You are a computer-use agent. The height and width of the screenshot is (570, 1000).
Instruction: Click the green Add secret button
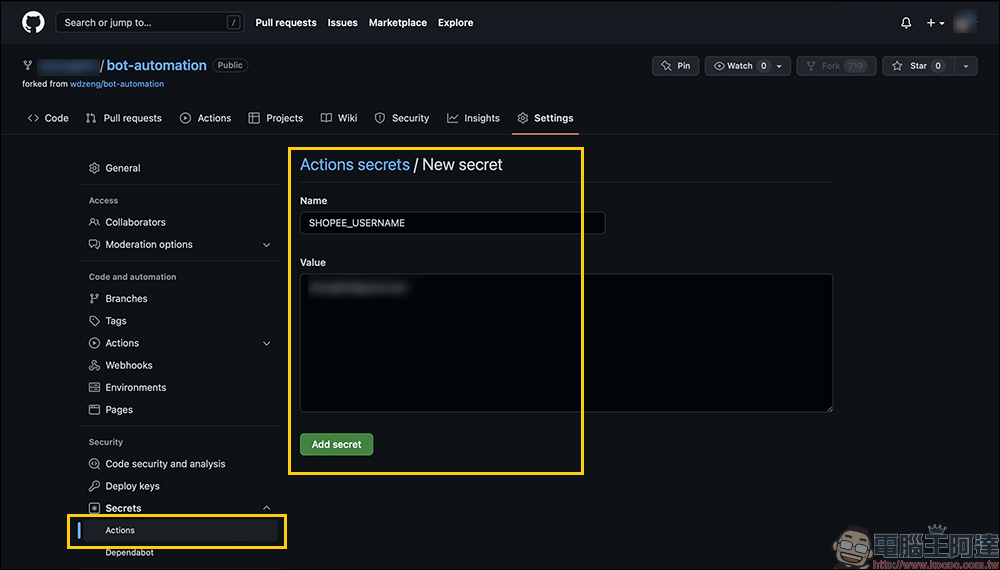pos(336,444)
